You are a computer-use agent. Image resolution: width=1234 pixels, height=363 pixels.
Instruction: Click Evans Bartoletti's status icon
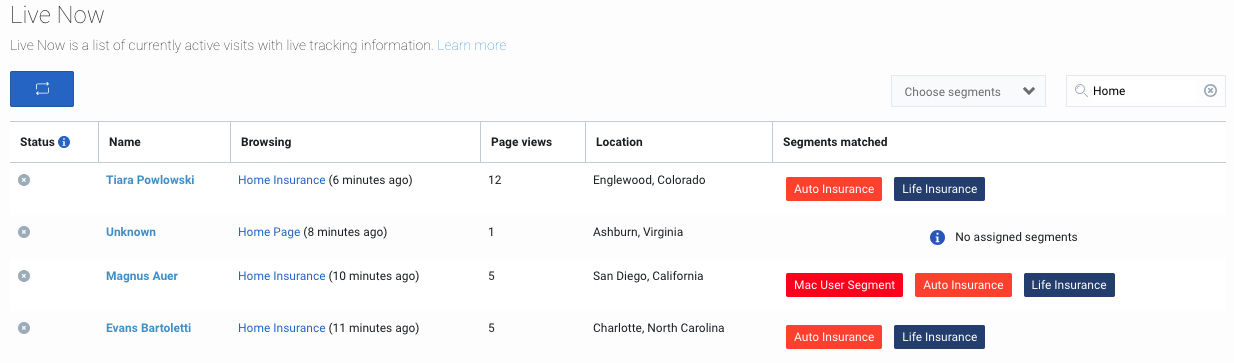pos(24,328)
